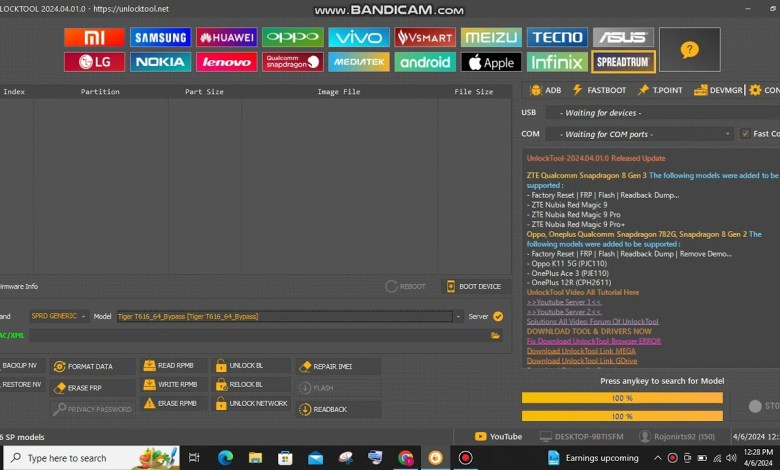Viewport: 780px width, 470px height.
Task: Click the upper 100% progress bar
Action: [x=622, y=398]
